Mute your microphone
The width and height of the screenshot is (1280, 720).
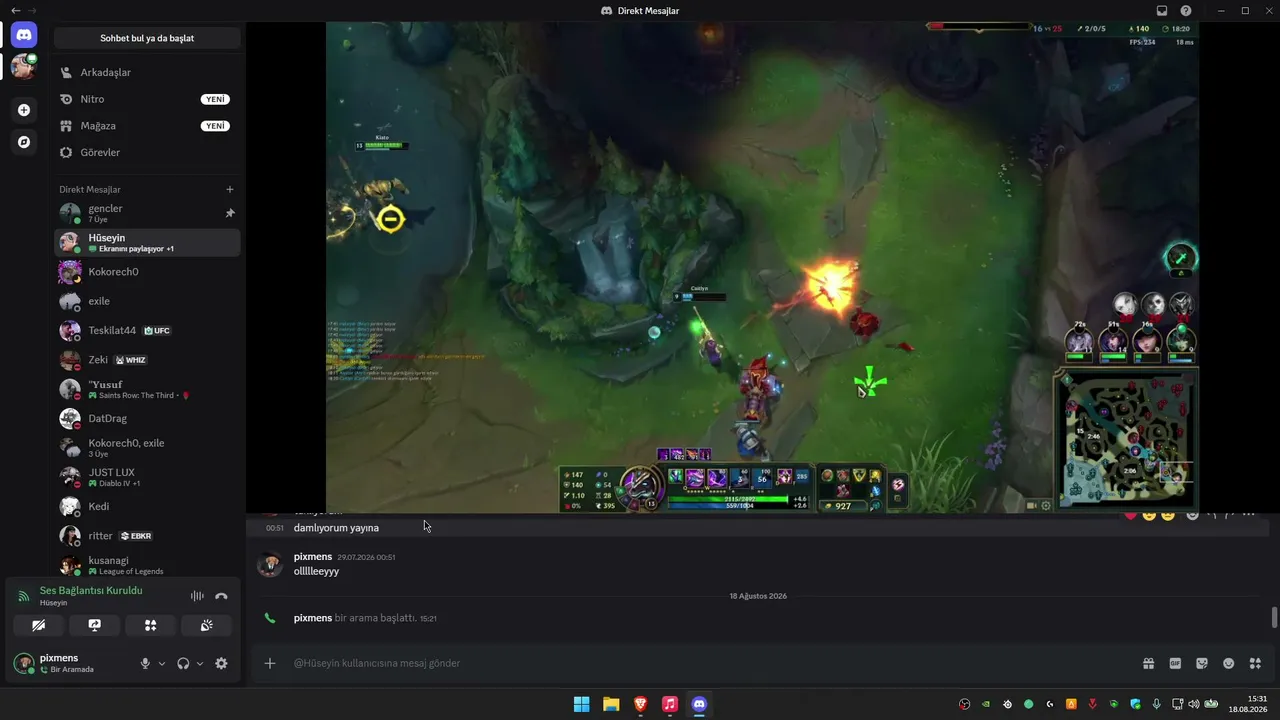pos(145,663)
